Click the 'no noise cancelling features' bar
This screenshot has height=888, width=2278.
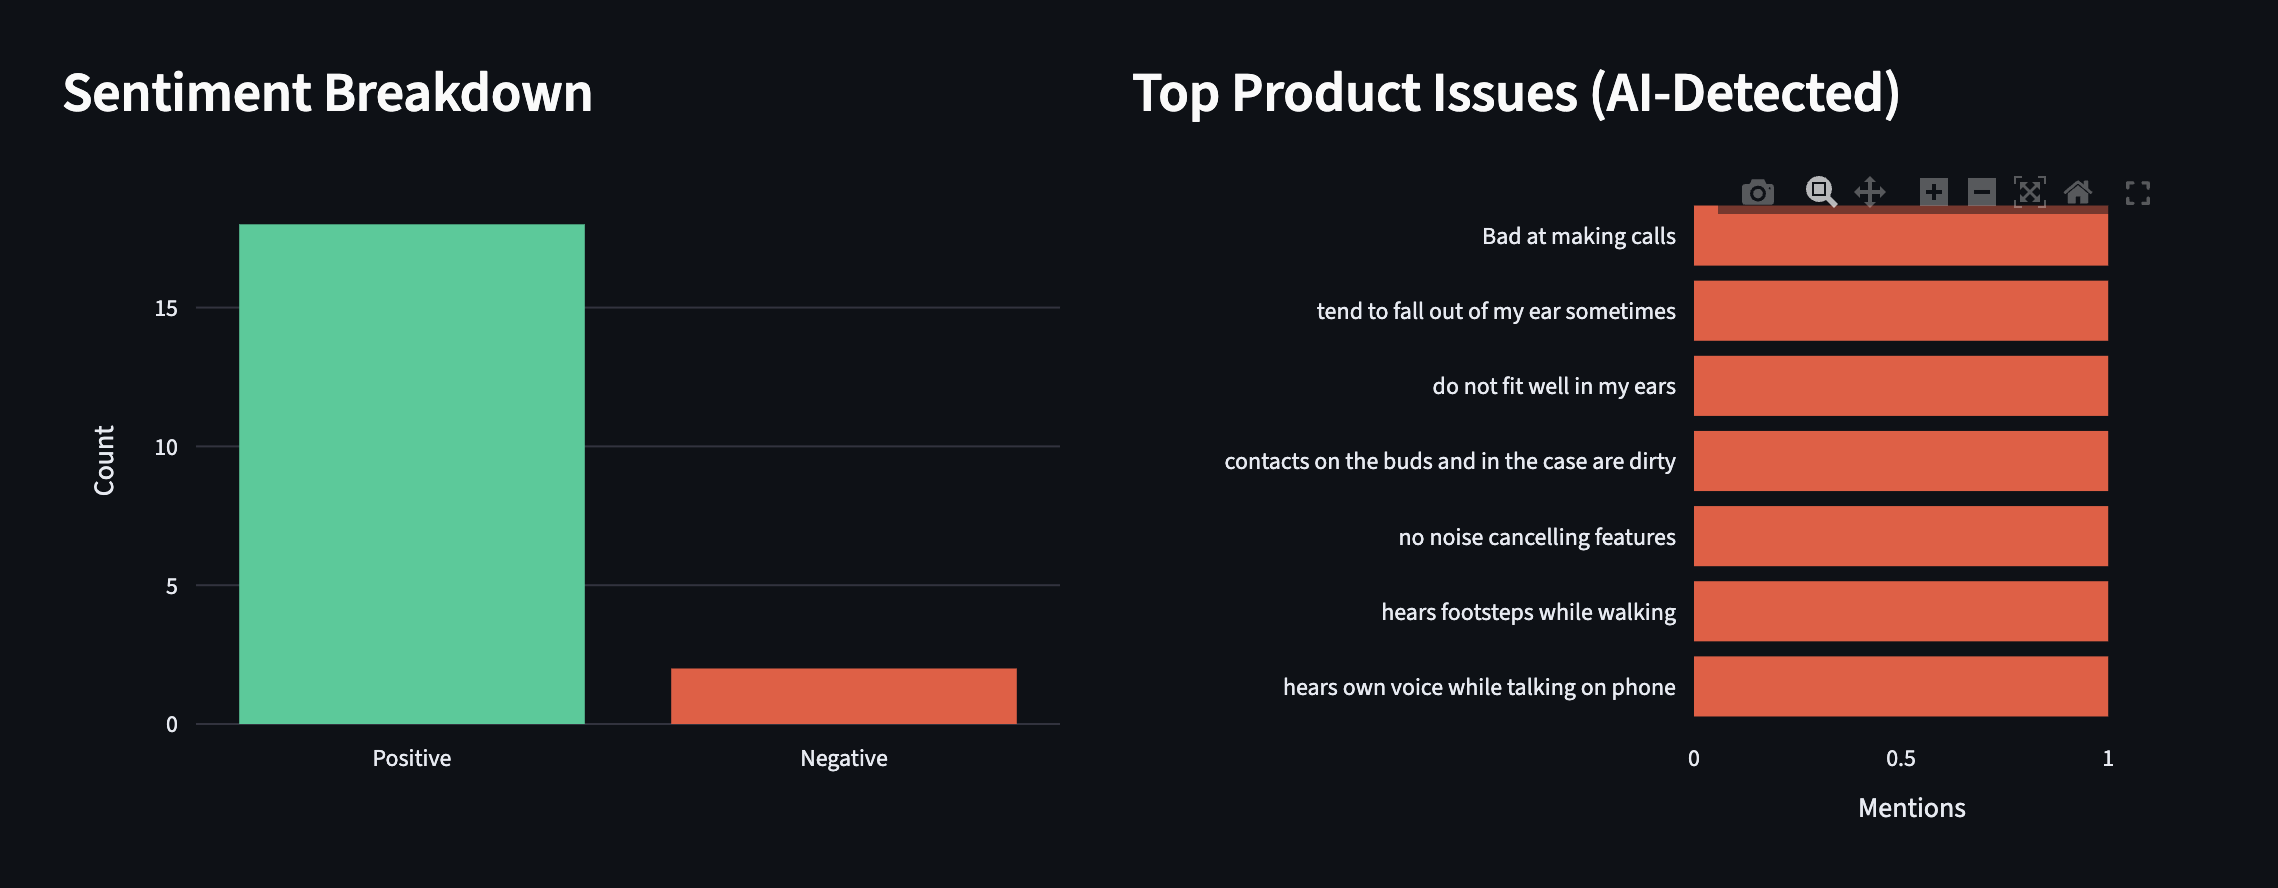coord(1900,536)
